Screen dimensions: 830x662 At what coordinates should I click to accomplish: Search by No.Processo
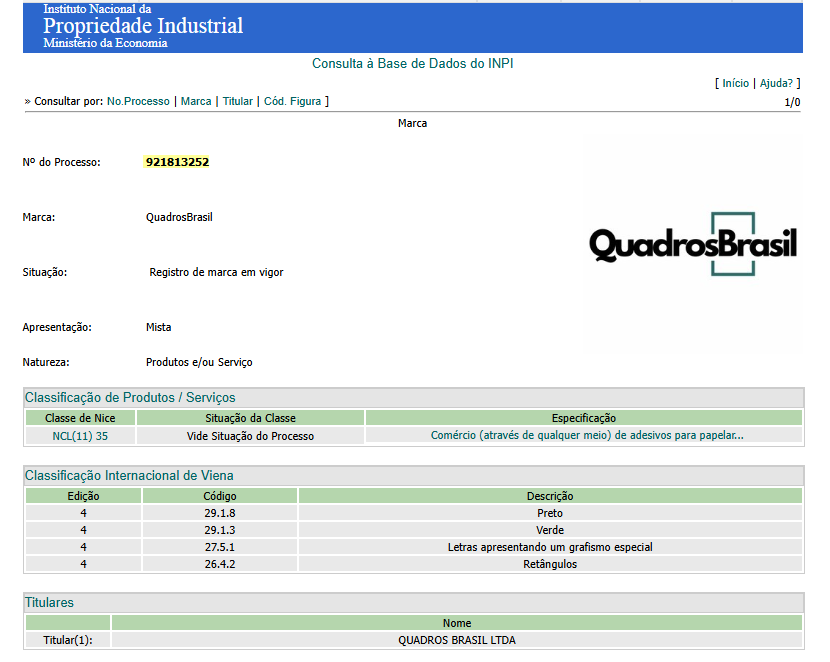[138, 101]
